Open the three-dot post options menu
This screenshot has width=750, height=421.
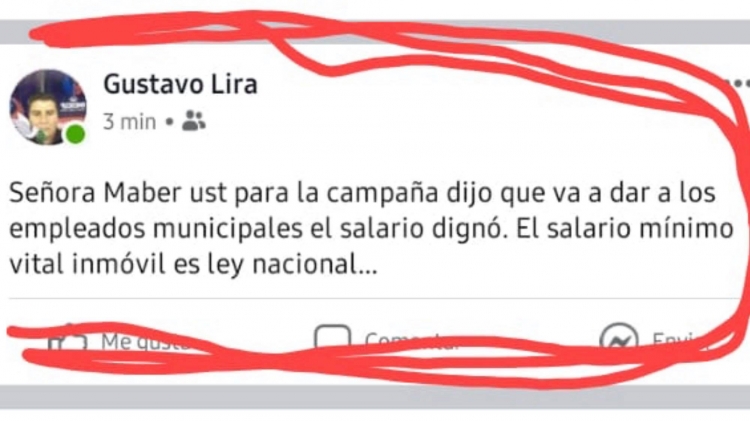739,83
